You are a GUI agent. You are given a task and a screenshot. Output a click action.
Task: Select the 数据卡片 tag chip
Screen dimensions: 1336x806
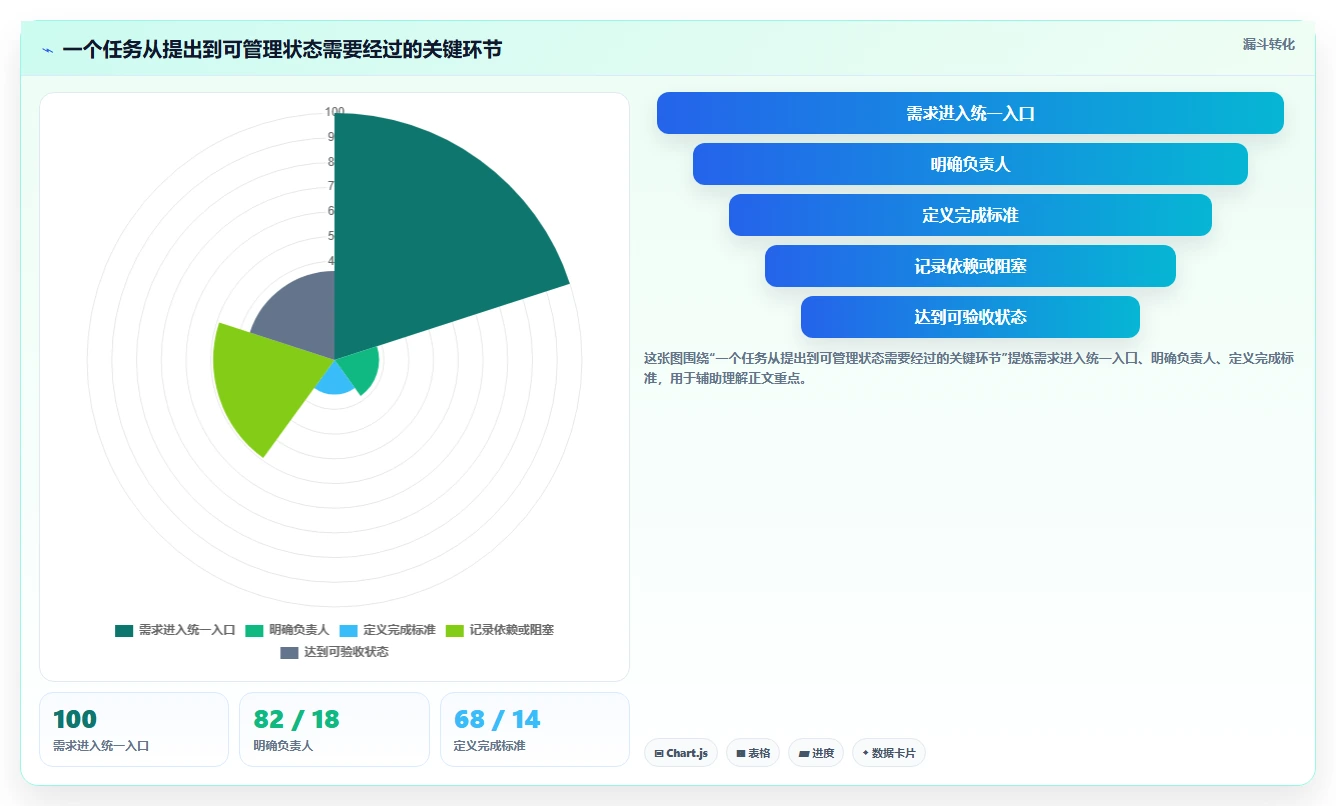coord(889,753)
